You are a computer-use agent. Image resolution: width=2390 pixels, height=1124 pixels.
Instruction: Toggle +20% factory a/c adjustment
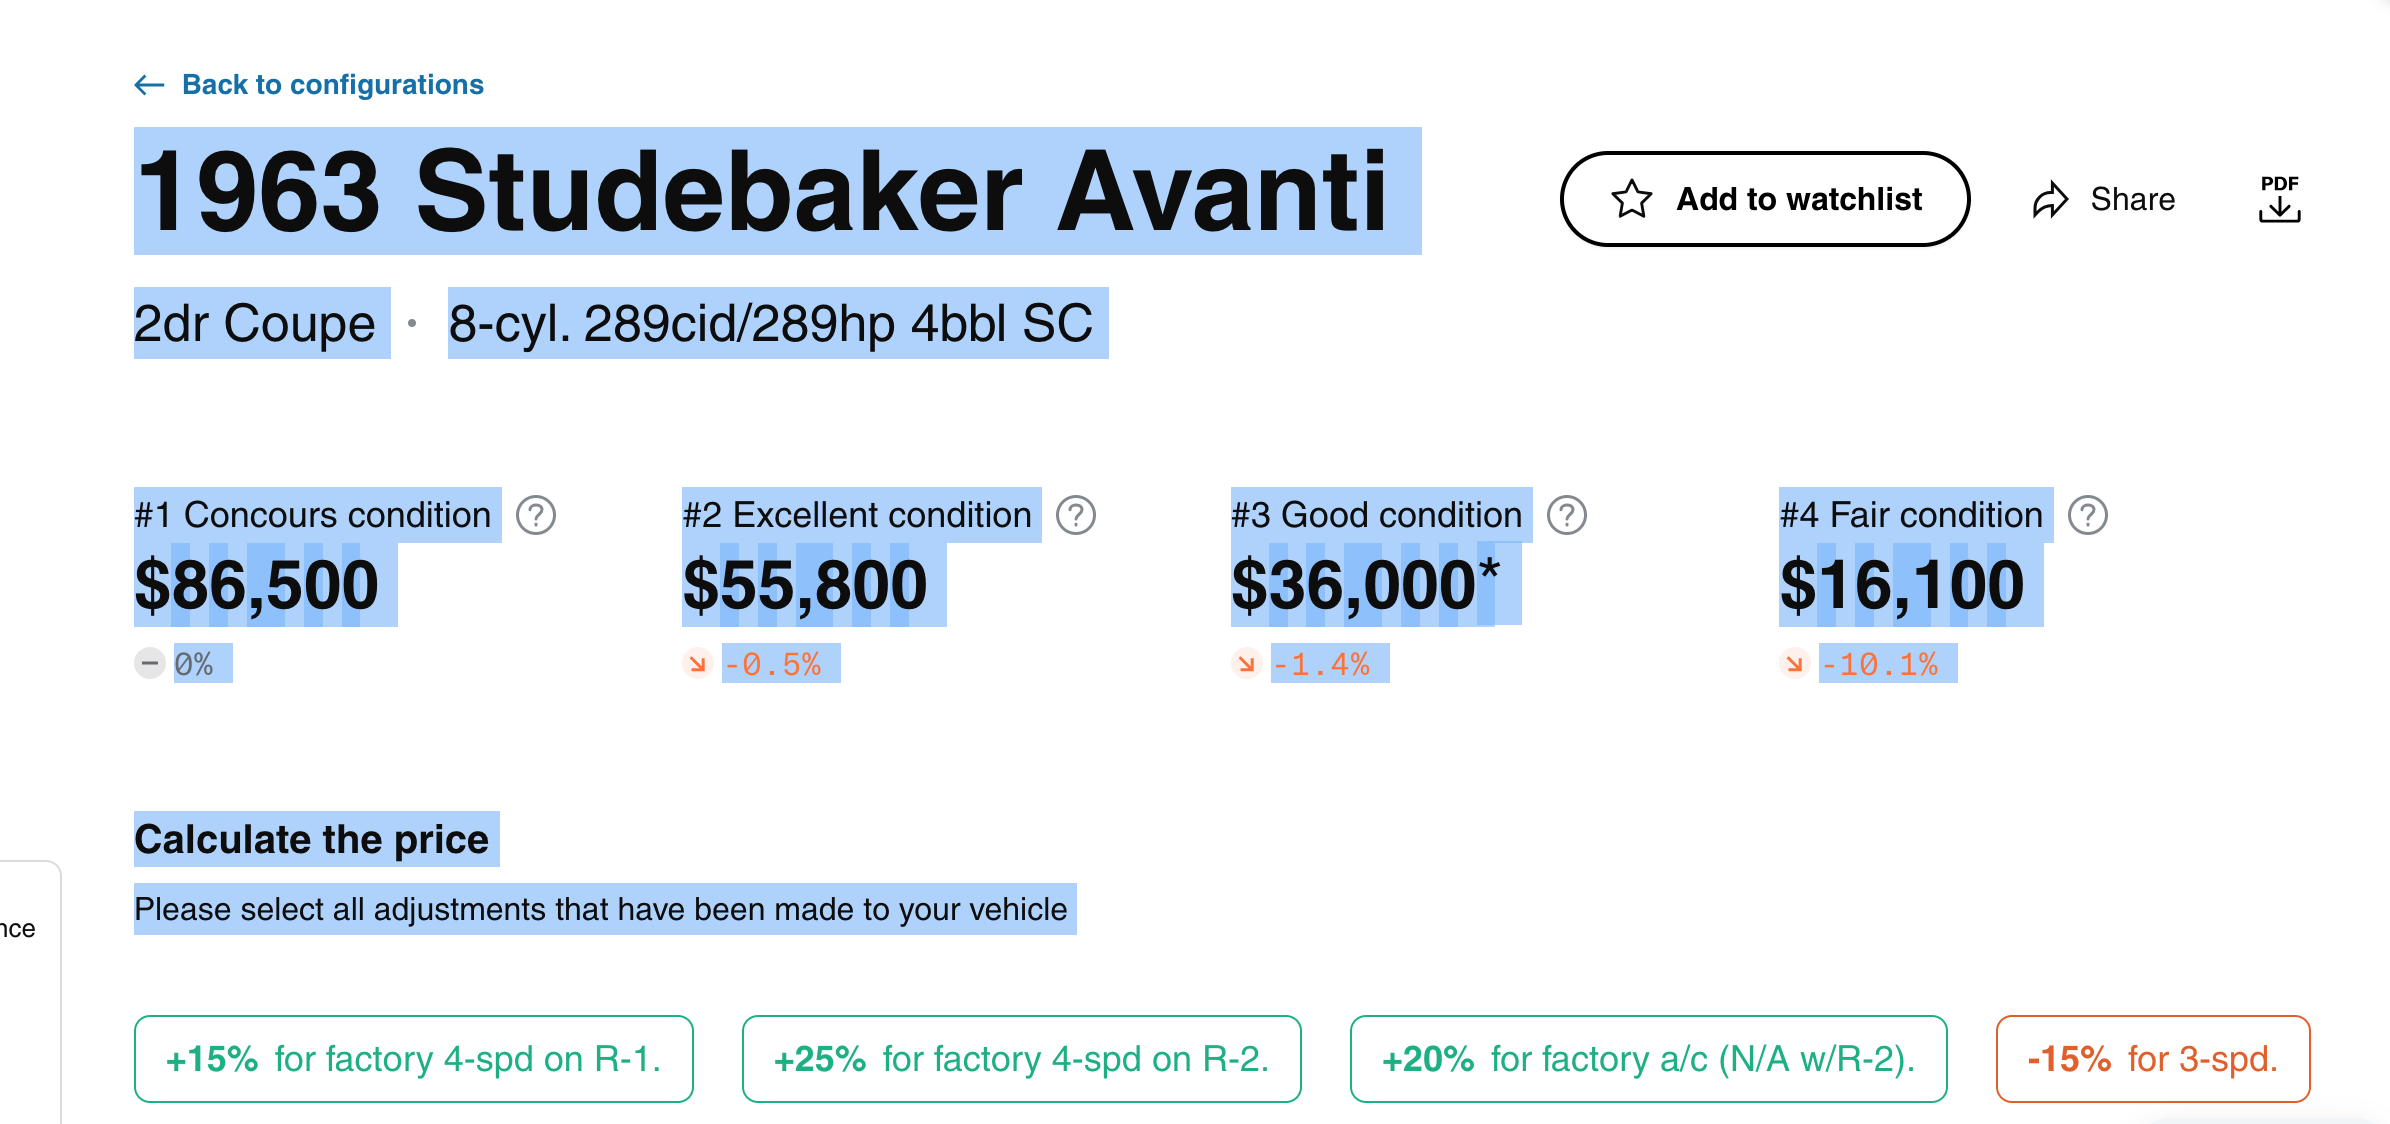coord(1648,1059)
